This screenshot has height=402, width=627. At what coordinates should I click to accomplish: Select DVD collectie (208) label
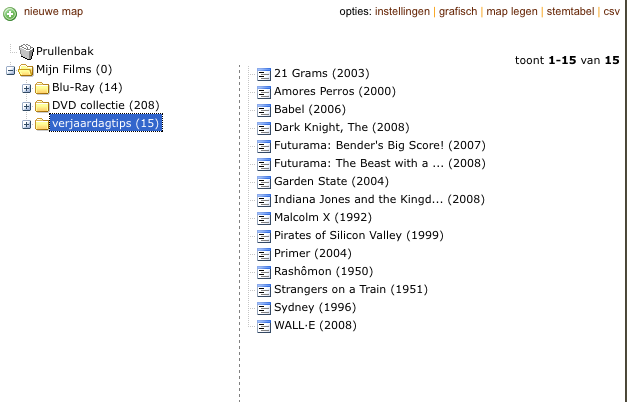click(106, 105)
